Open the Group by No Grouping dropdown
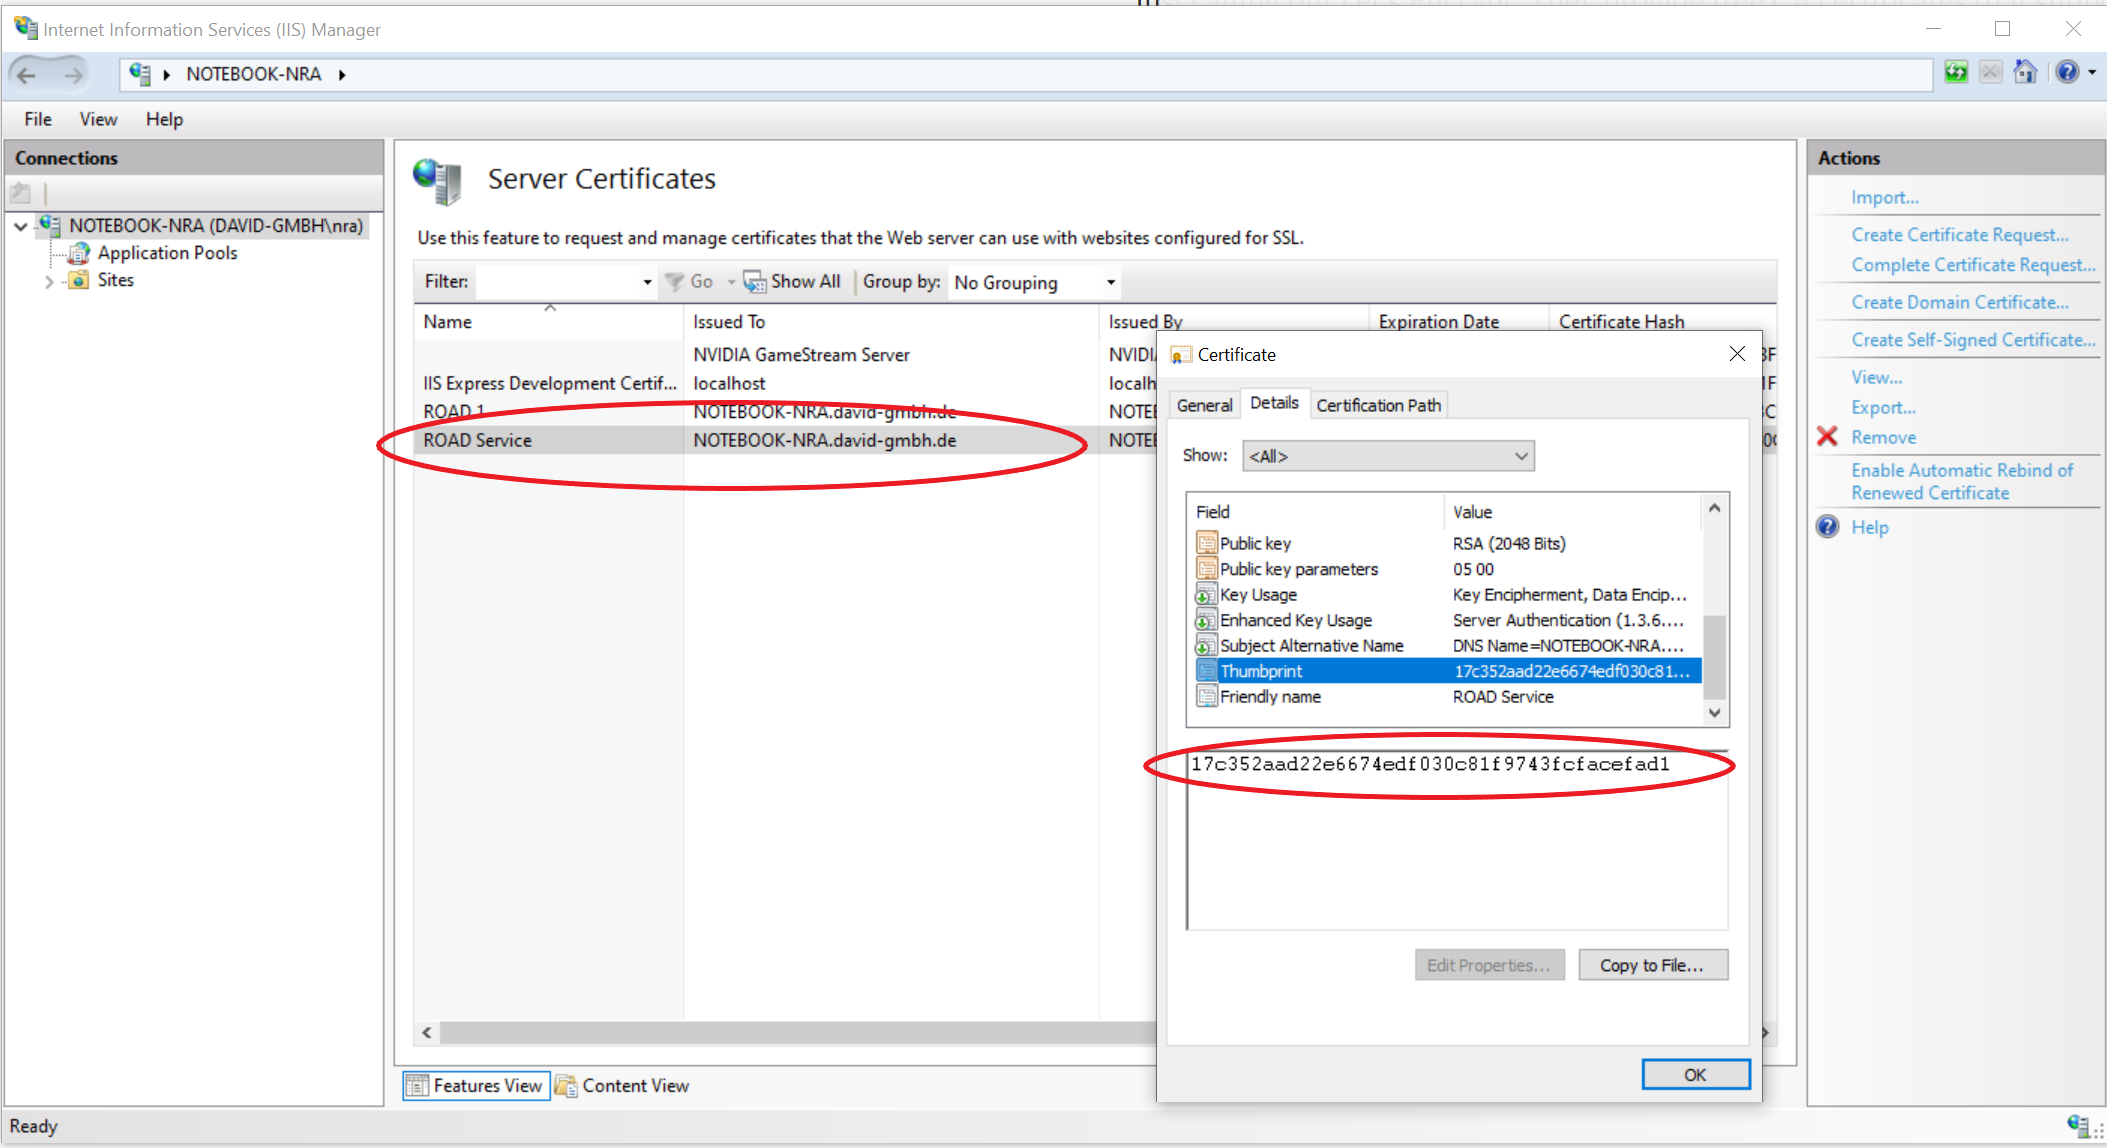 (1034, 283)
